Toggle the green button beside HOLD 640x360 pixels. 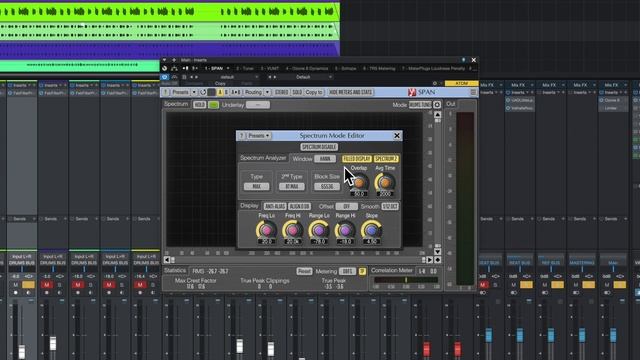(x=213, y=105)
